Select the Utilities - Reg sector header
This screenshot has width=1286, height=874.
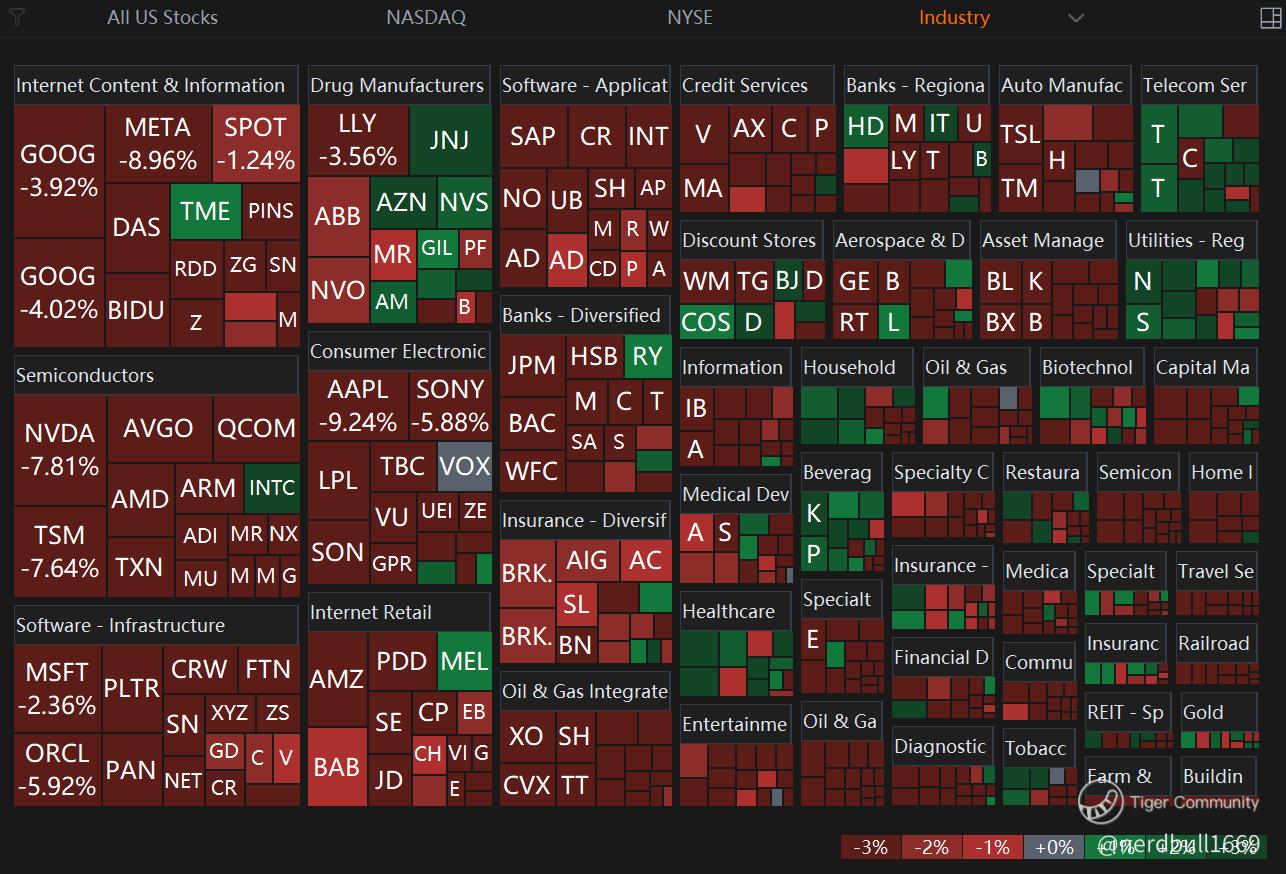1192,240
